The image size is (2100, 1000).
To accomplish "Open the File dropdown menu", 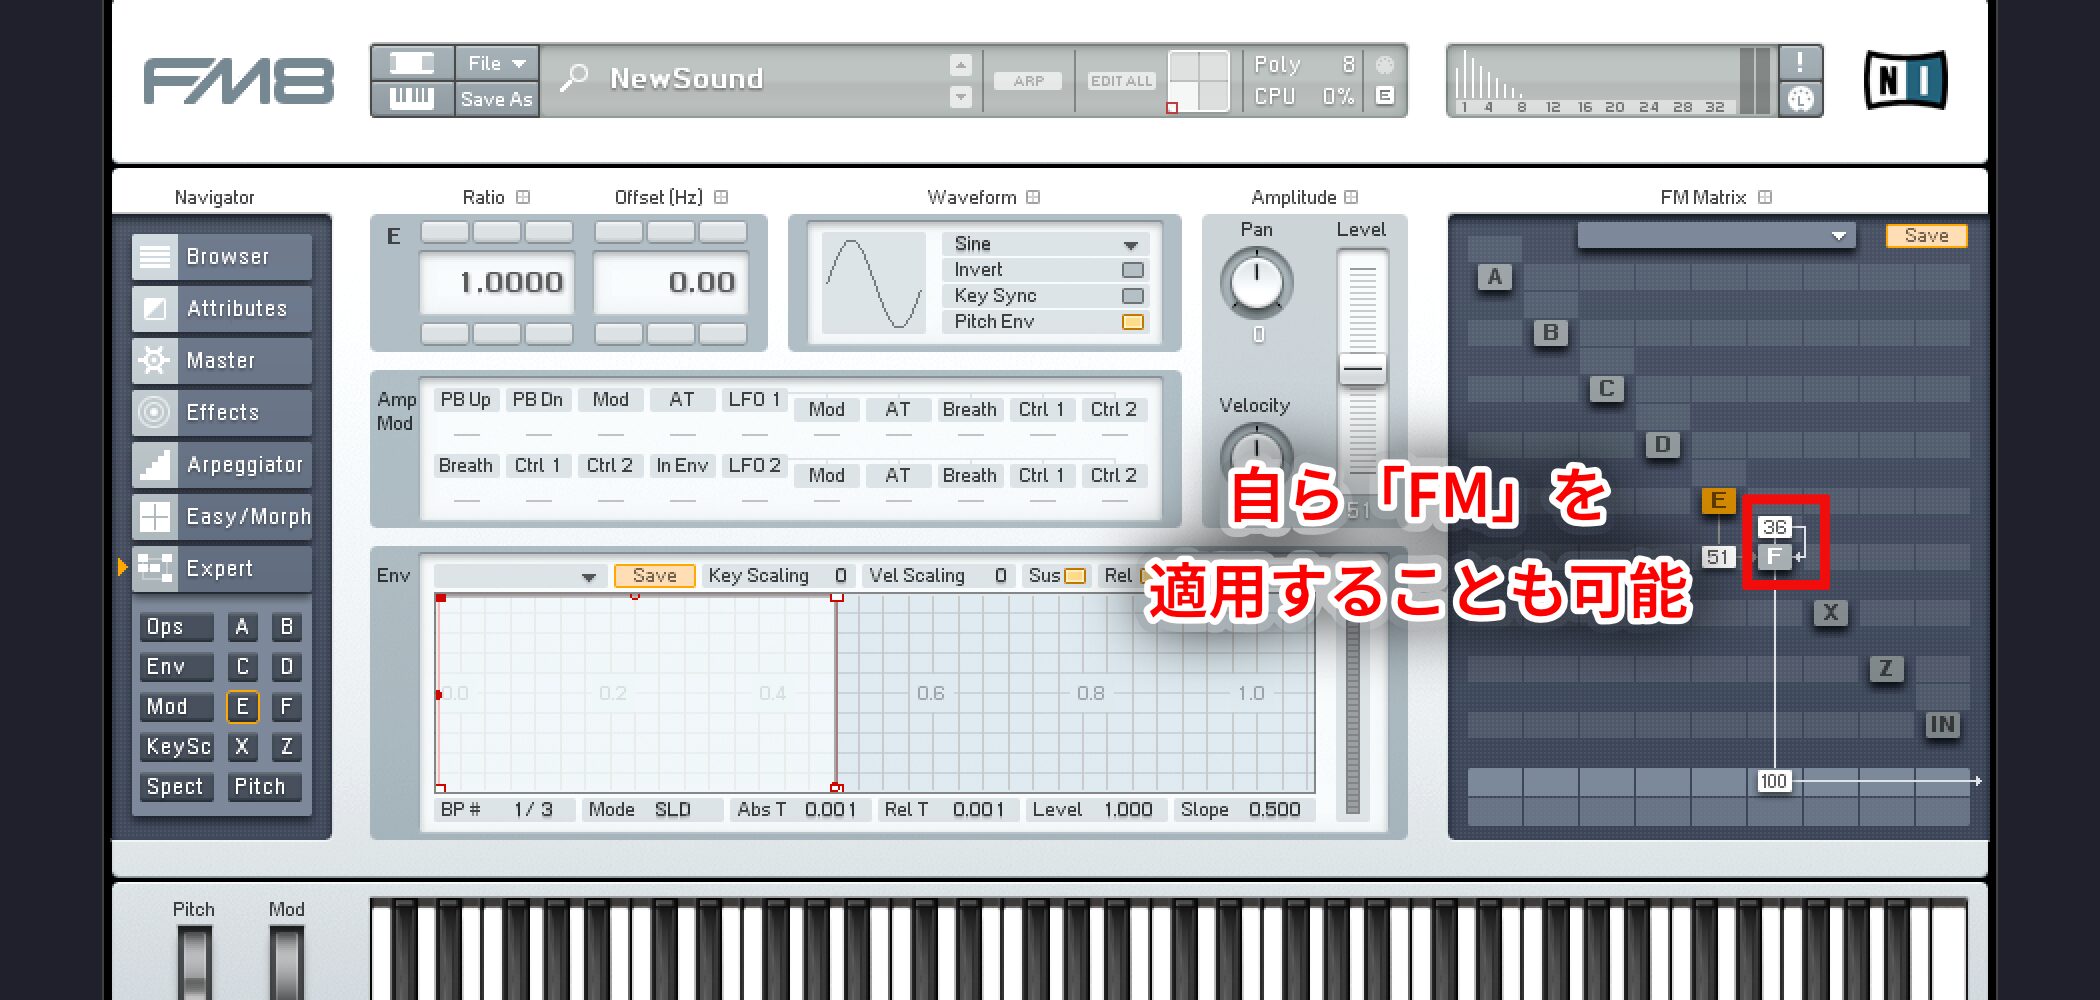I will tap(497, 63).
